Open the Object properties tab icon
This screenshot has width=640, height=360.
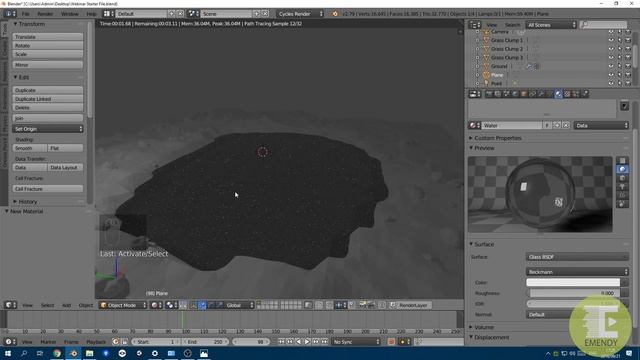[524, 94]
